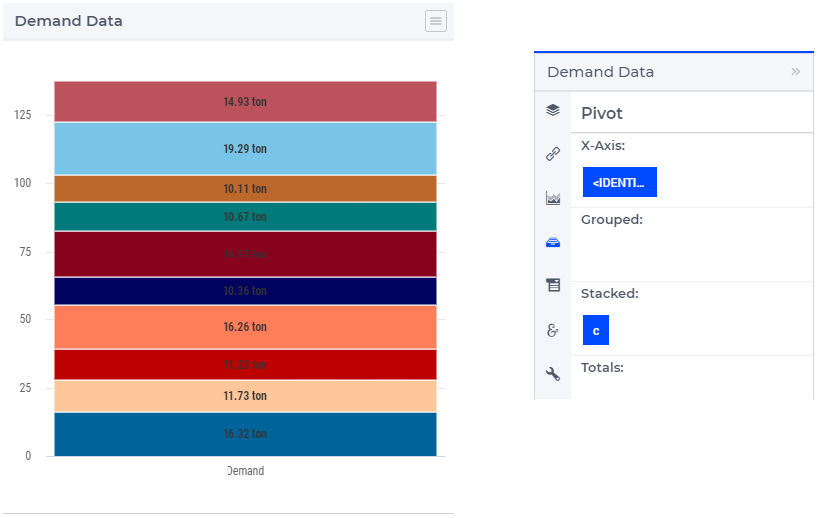Click the brown 10.11 ton segment
Viewport: 820px width, 518px height.
point(245,189)
